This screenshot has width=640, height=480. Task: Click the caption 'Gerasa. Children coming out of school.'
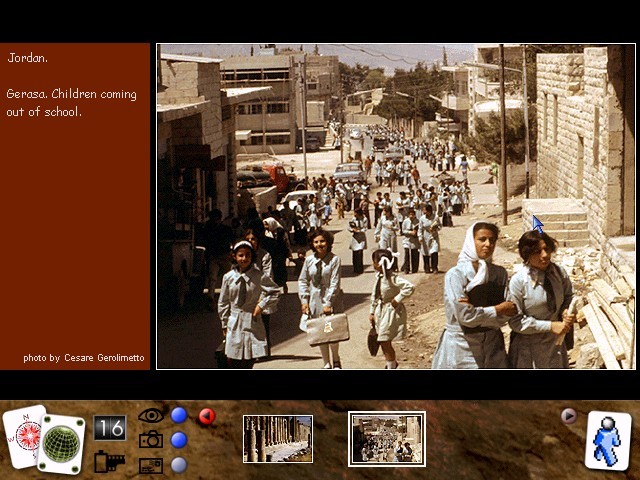click(x=71, y=102)
